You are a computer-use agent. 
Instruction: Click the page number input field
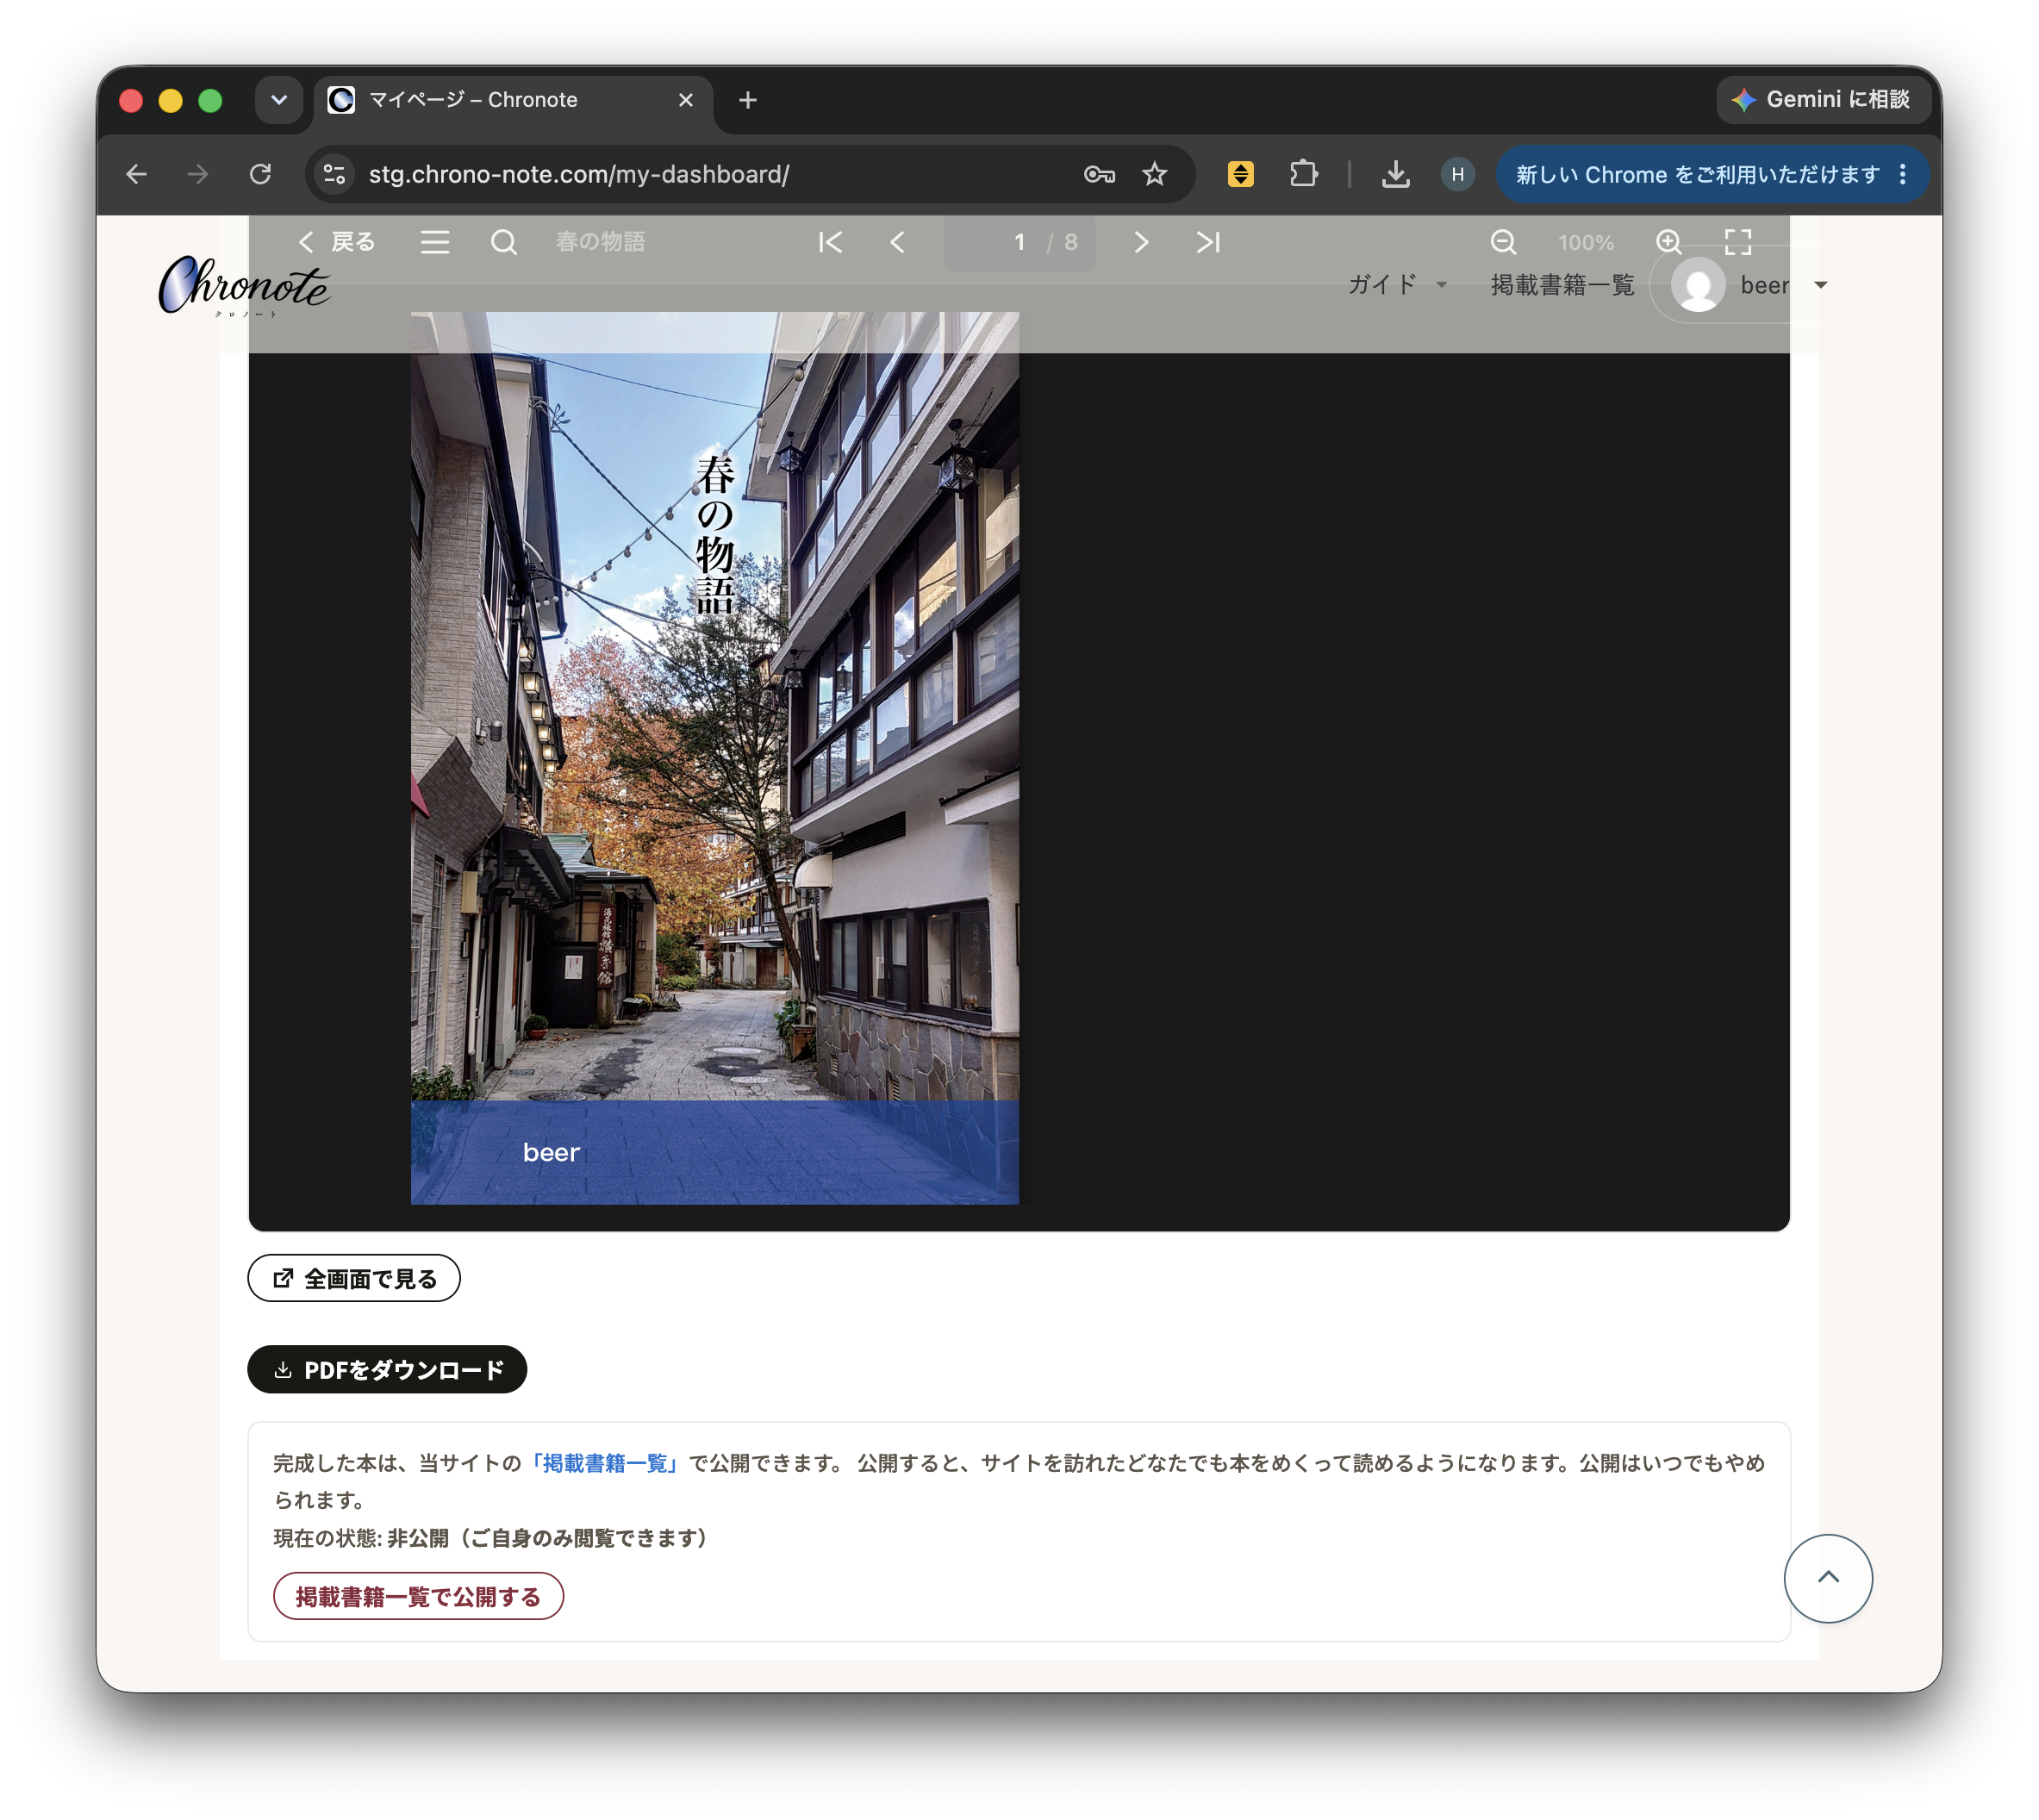click(1019, 242)
